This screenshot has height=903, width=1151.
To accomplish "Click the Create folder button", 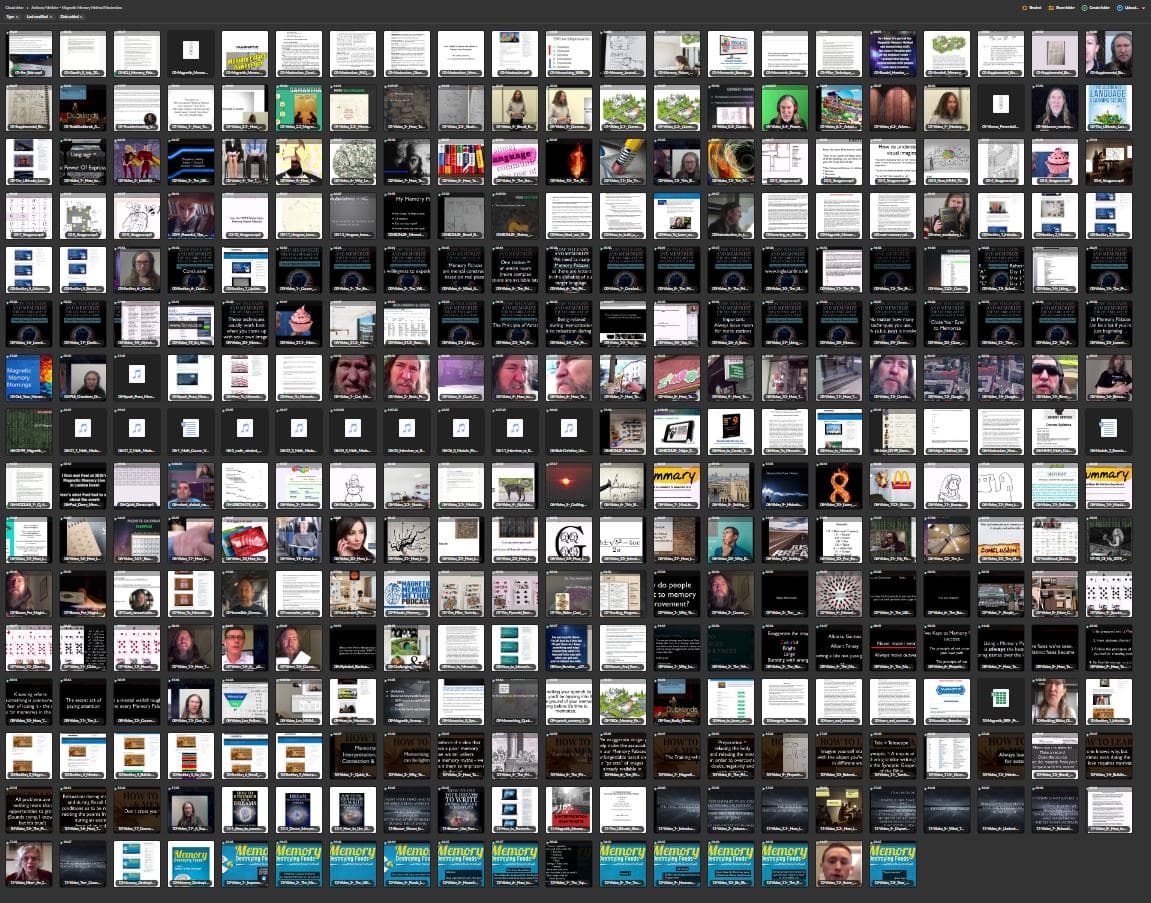I will (x=1099, y=7).
